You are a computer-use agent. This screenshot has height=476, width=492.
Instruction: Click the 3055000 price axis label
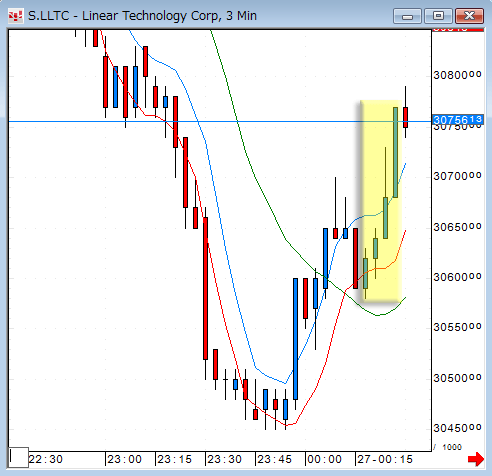click(457, 327)
